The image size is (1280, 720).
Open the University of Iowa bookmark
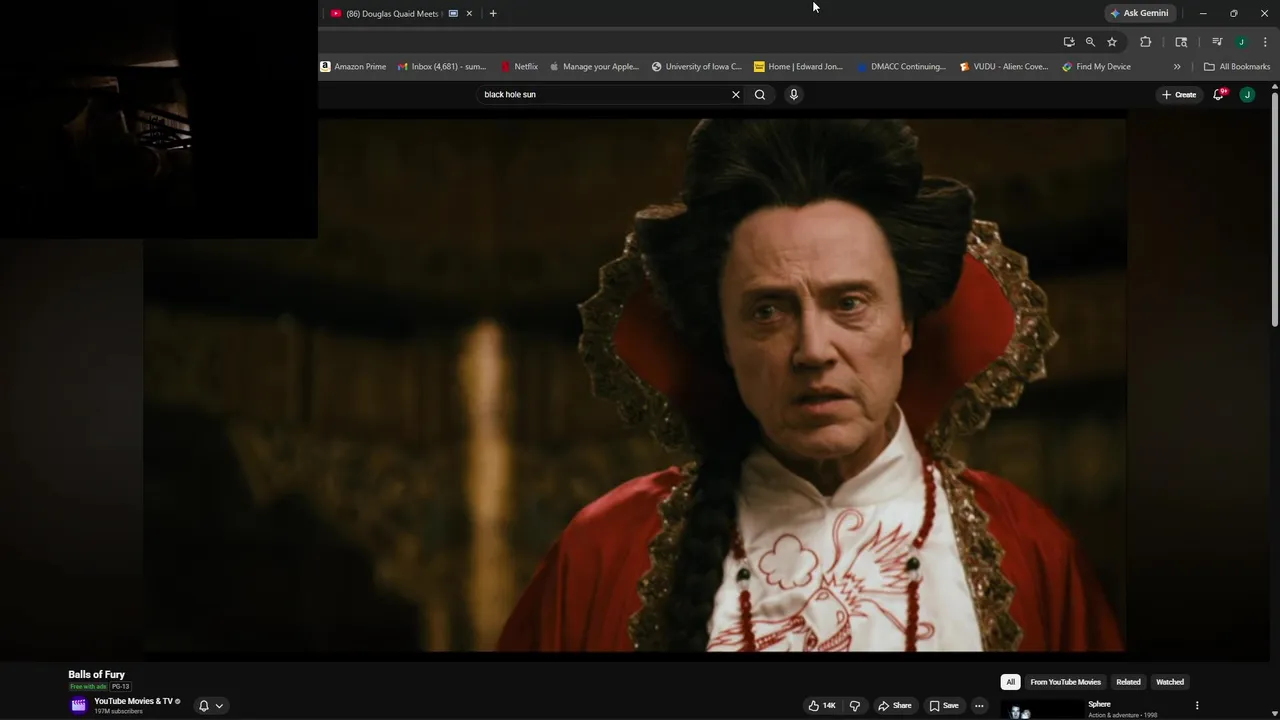point(697,67)
